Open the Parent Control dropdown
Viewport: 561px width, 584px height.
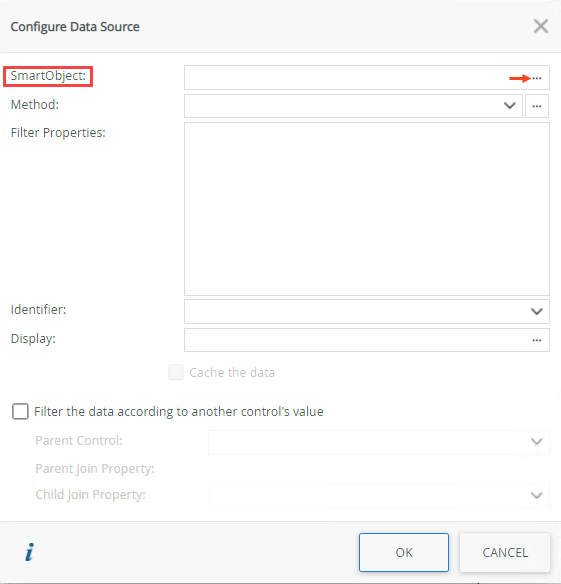(x=378, y=442)
